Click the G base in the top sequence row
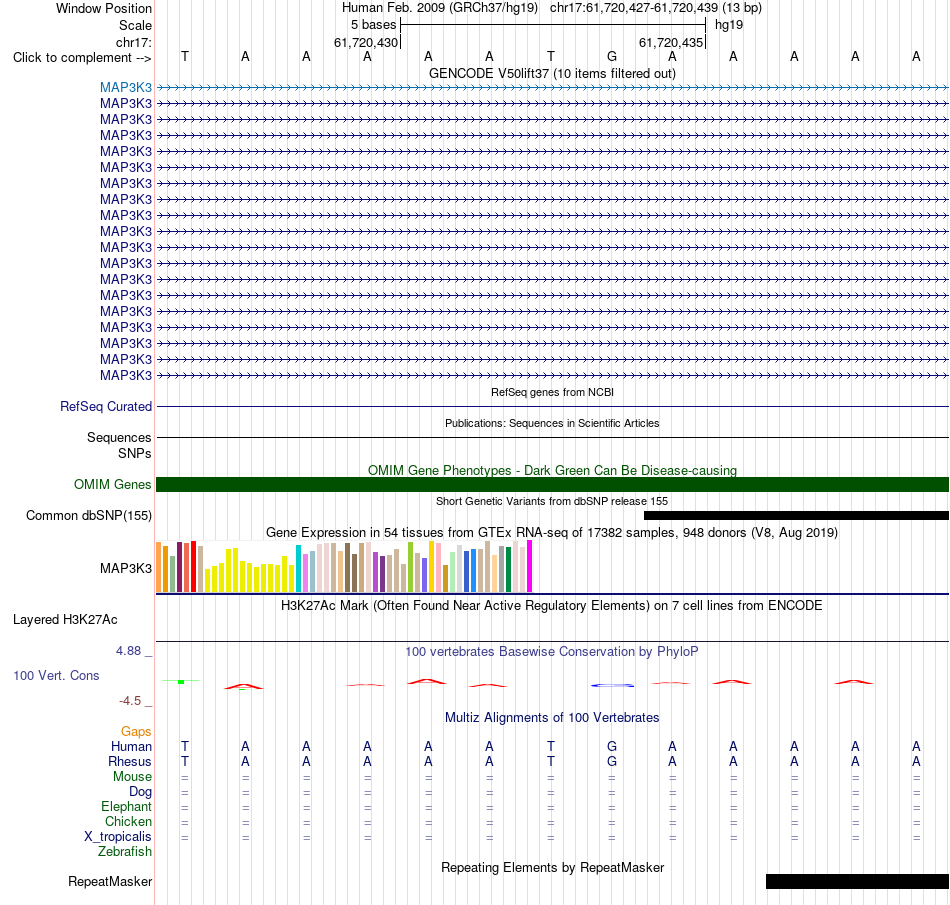 point(612,56)
